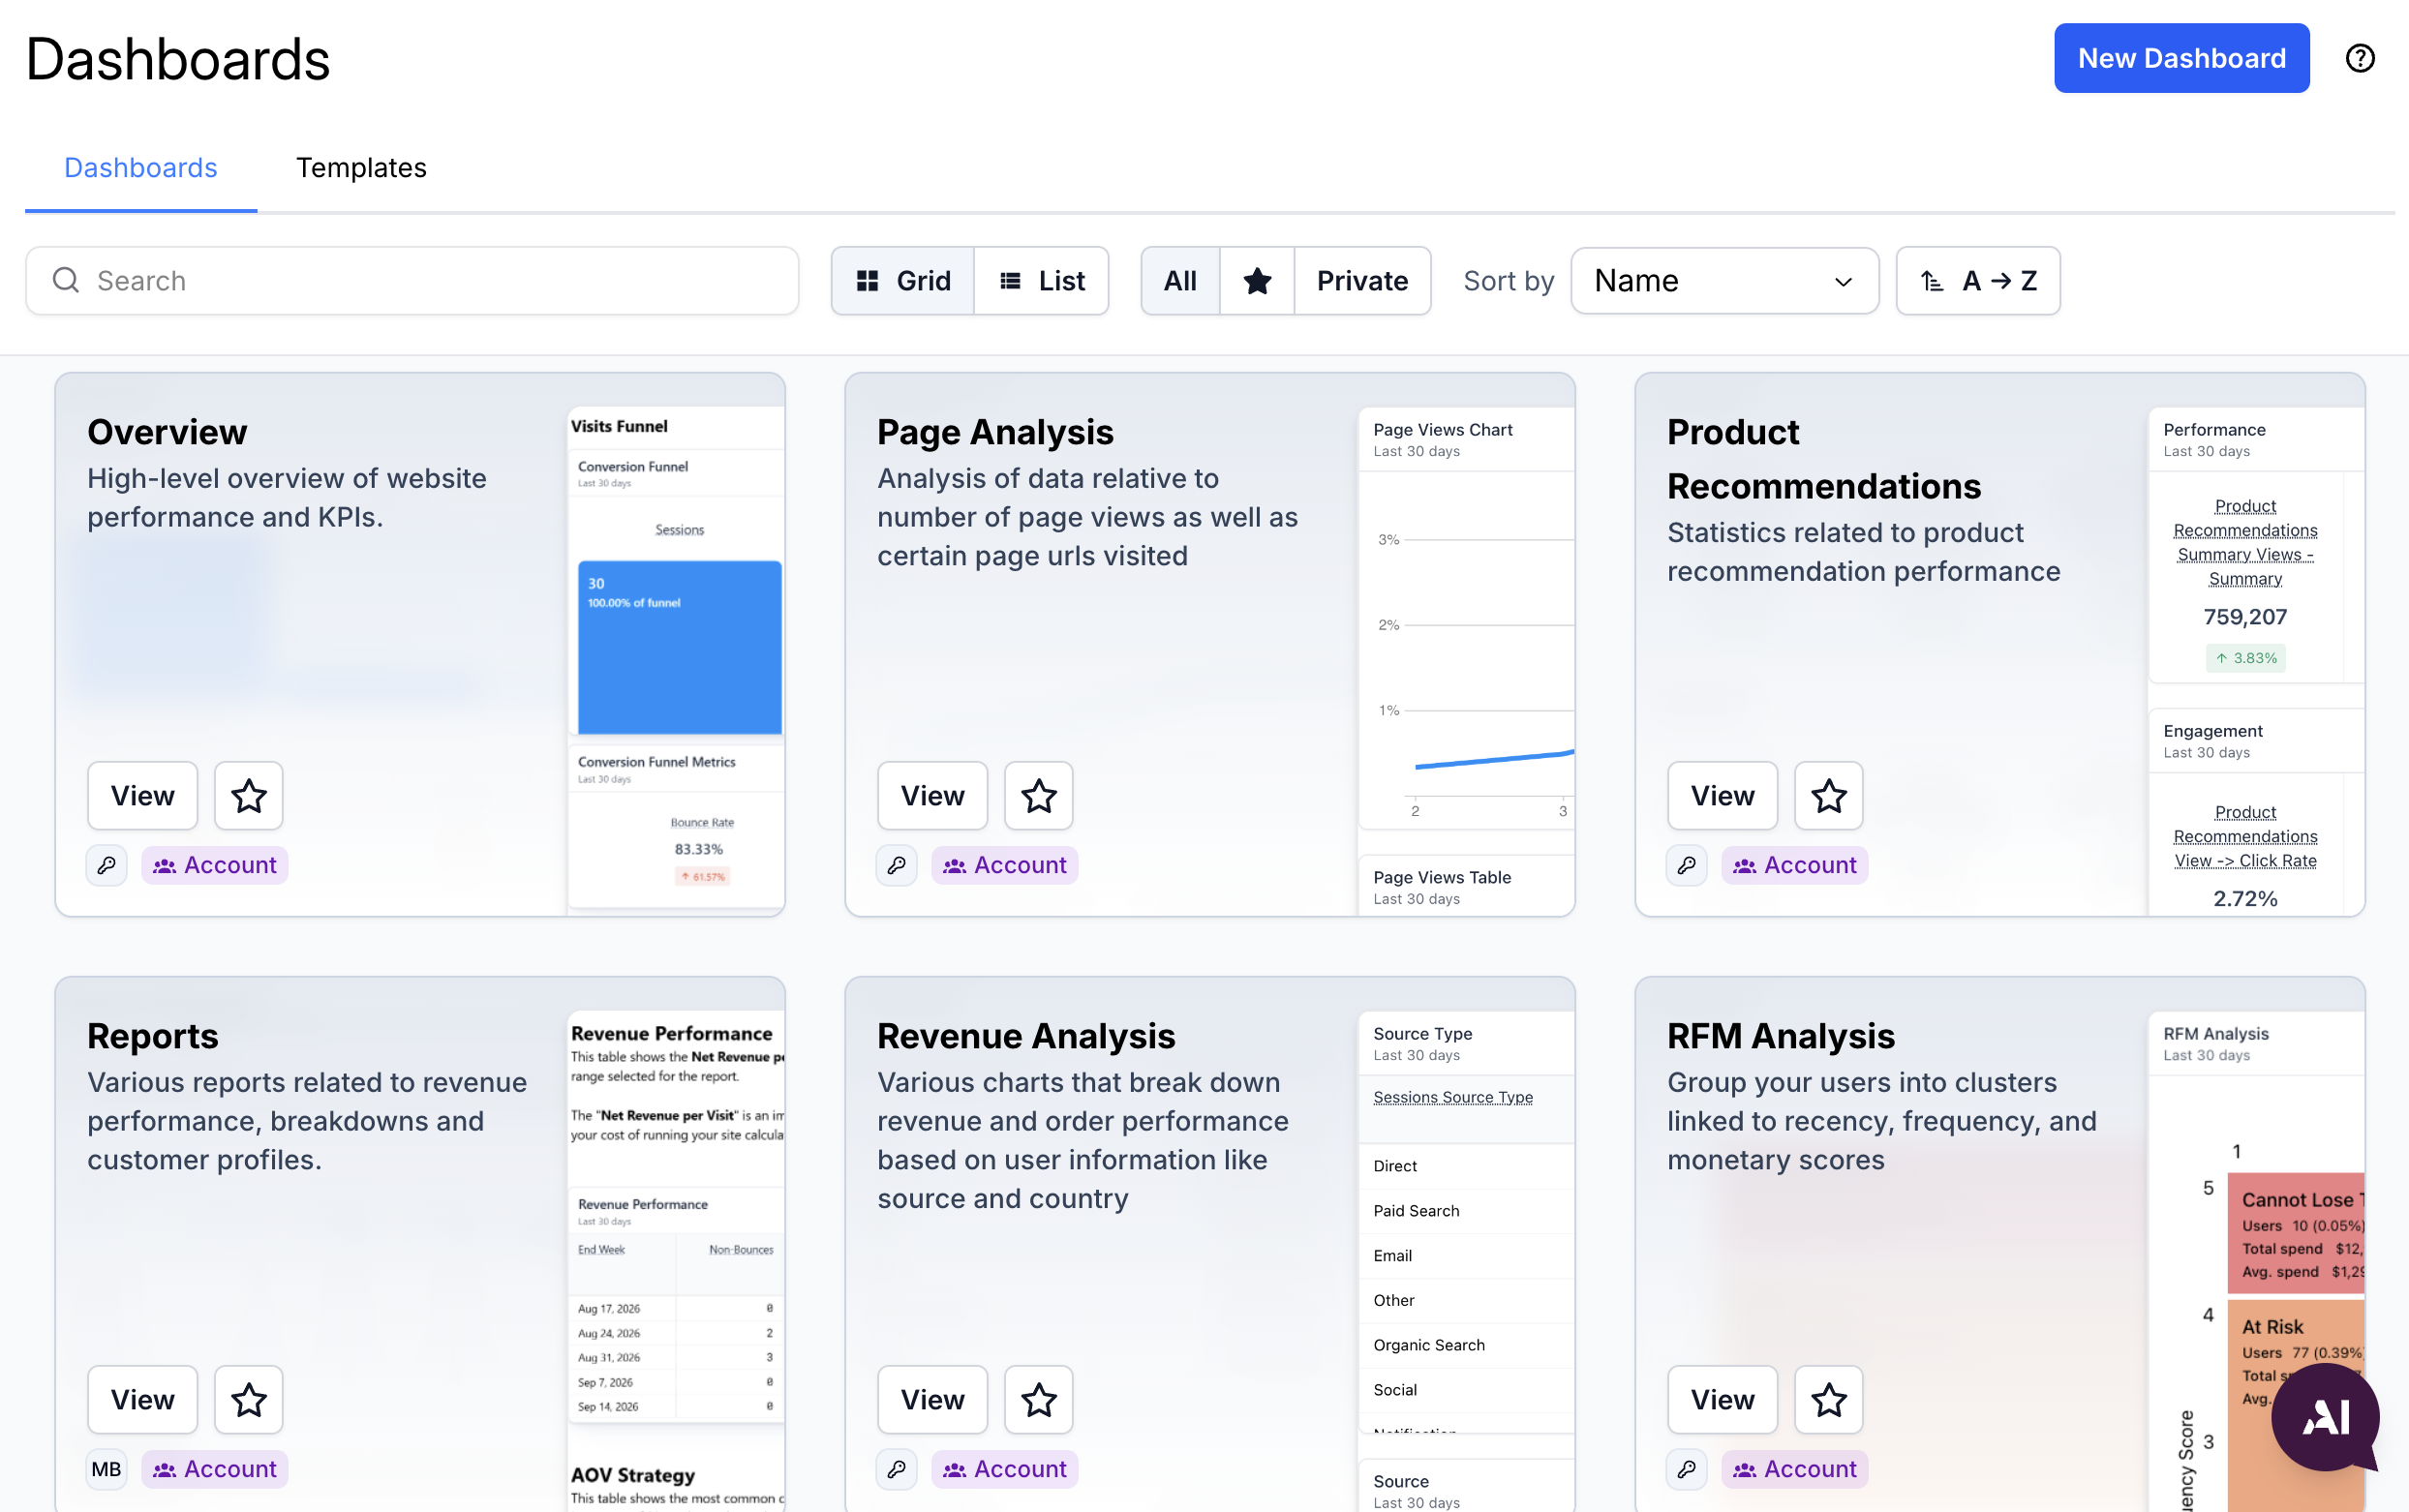Click the MB owner badge on Reports card

107,1469
